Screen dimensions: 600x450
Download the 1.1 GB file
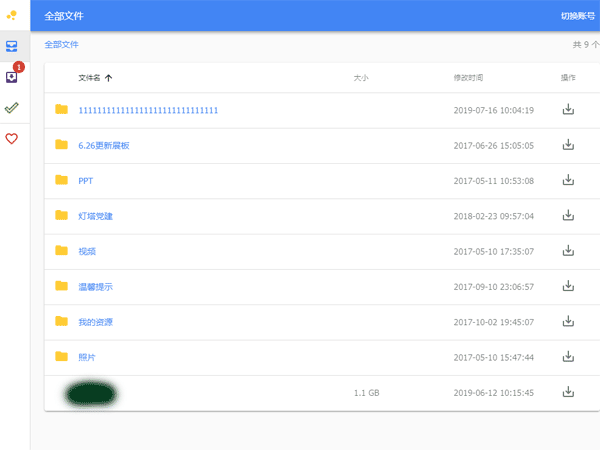point(568,392)
